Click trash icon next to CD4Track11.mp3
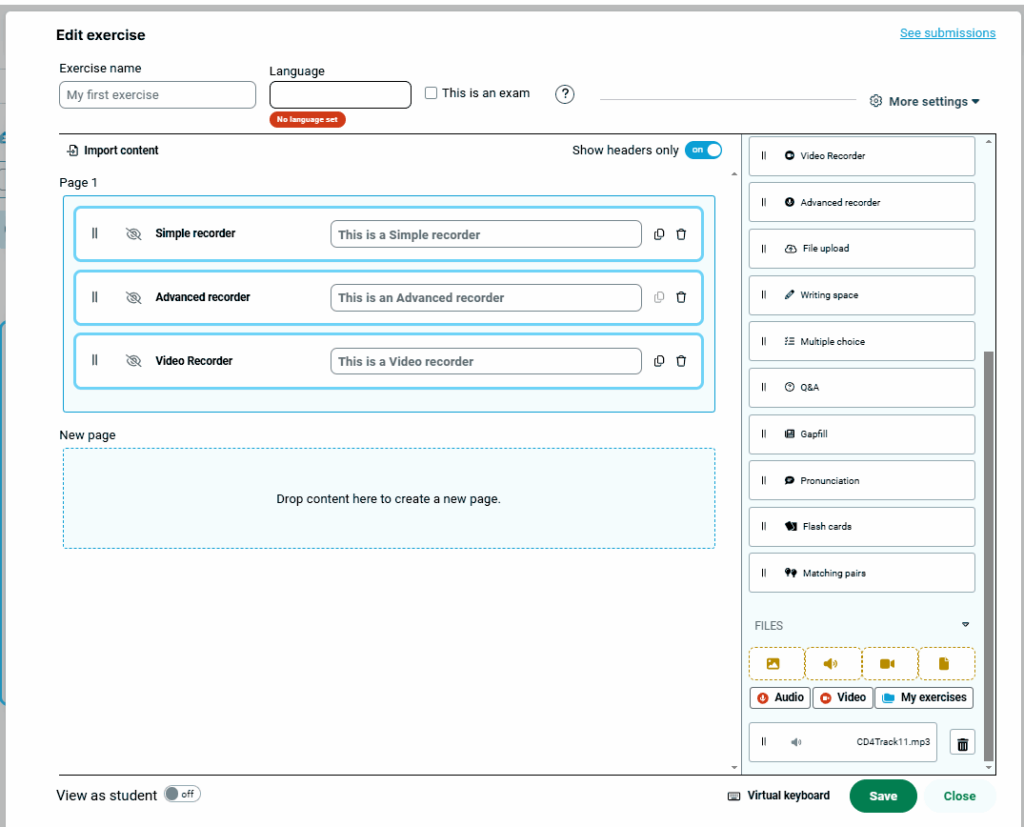The image size is (1024, 827). click(962, 743)
